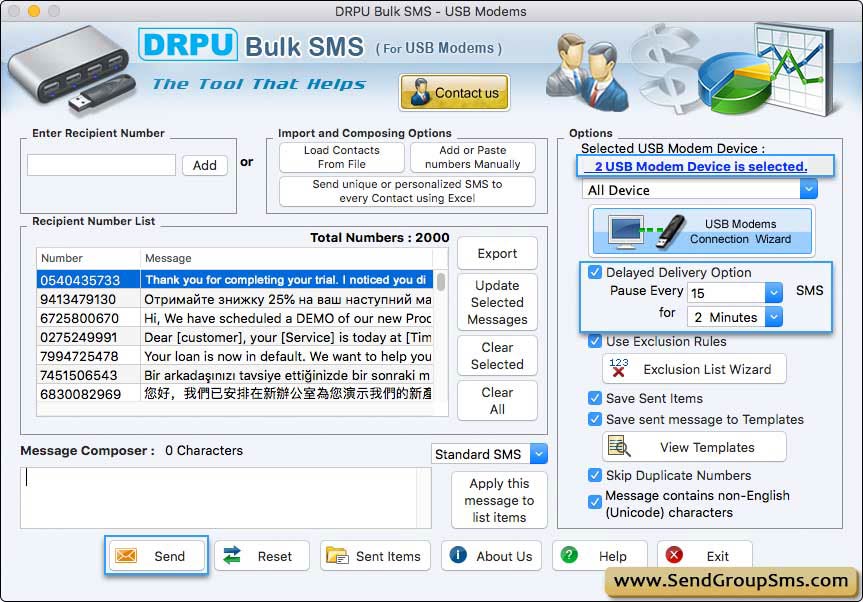Click the magnifier View Templates icon
Viewport: 863px width, 602px height.
(619, 447)
